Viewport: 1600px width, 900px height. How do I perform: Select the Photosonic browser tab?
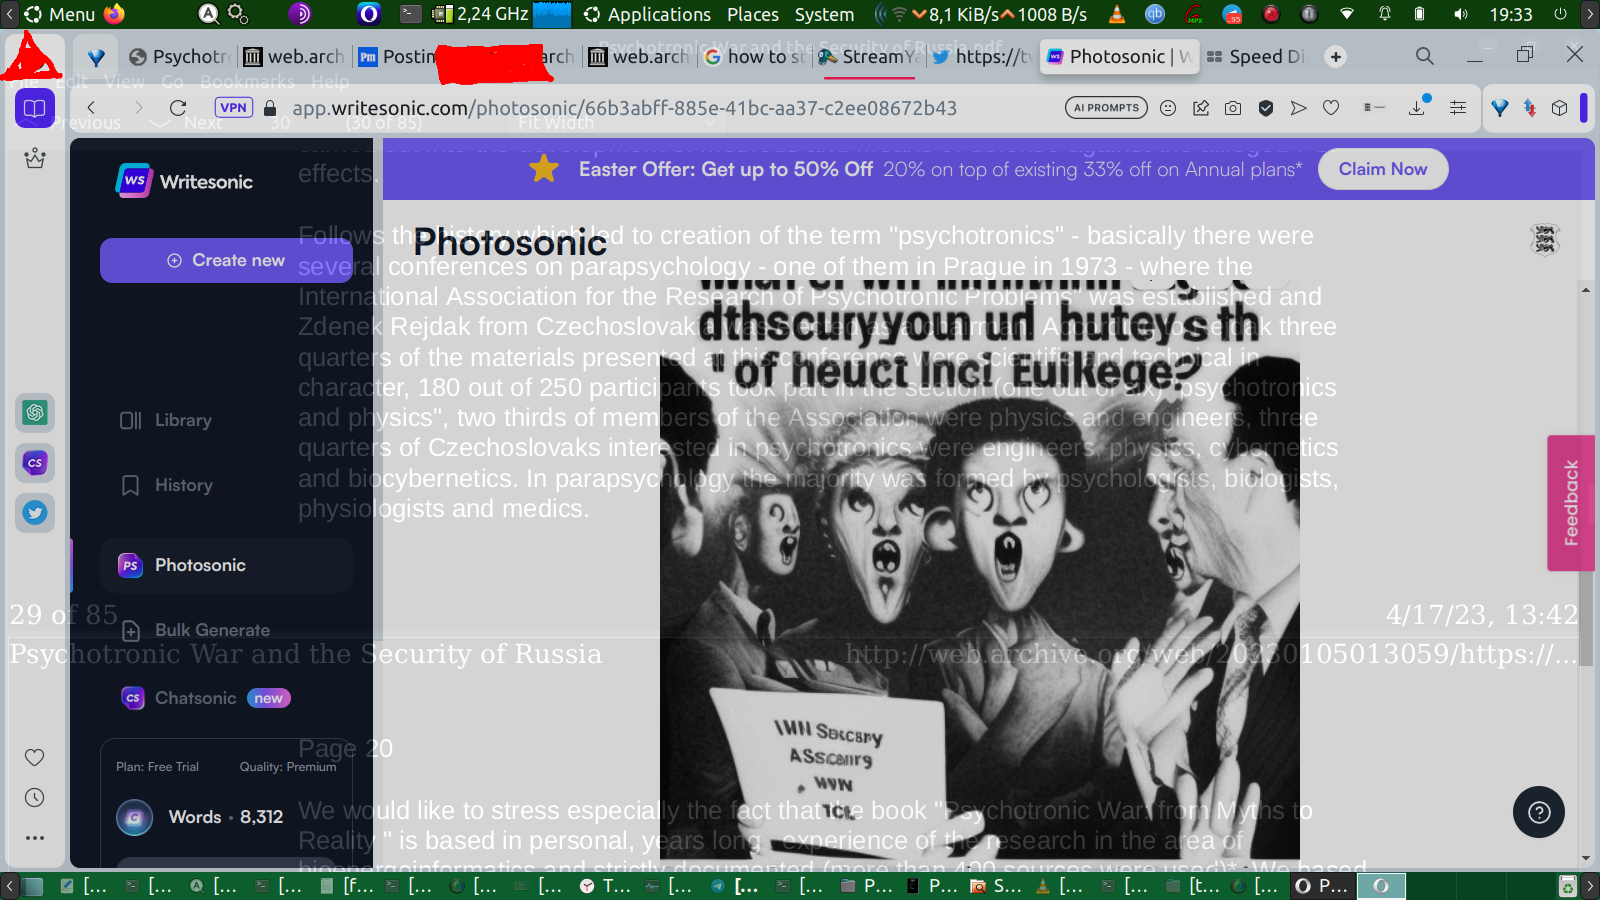pyautogui.click(x=1120, y=57)
